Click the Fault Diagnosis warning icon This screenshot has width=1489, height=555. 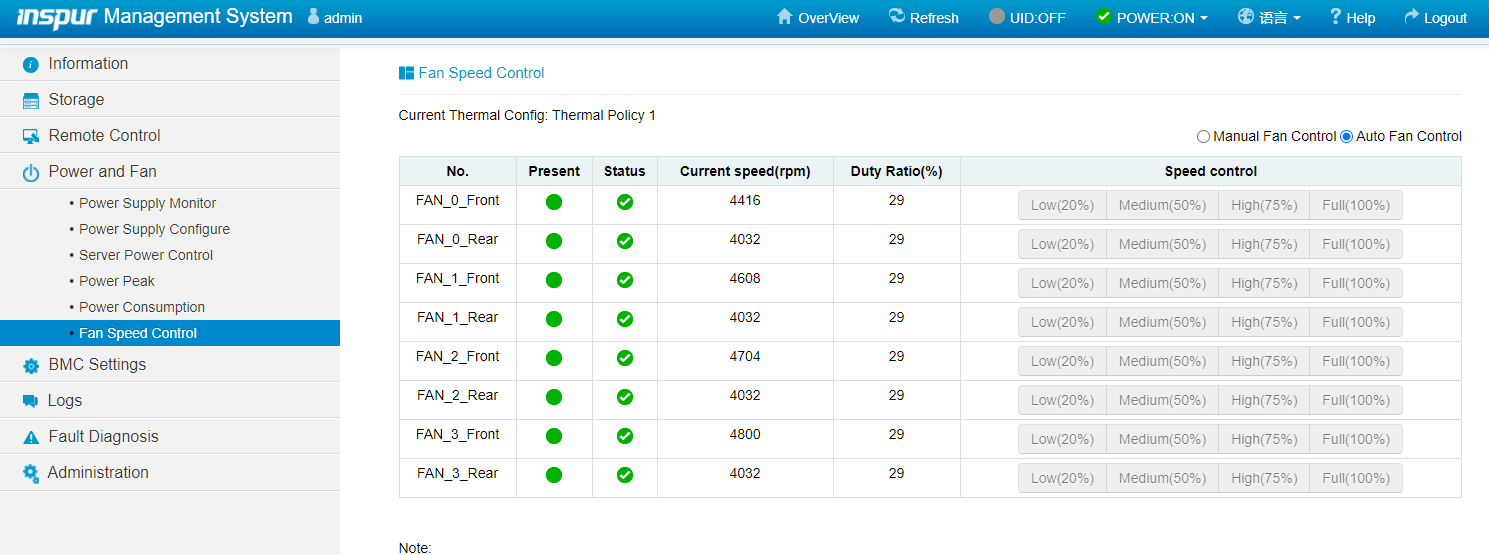pos(31,437)
